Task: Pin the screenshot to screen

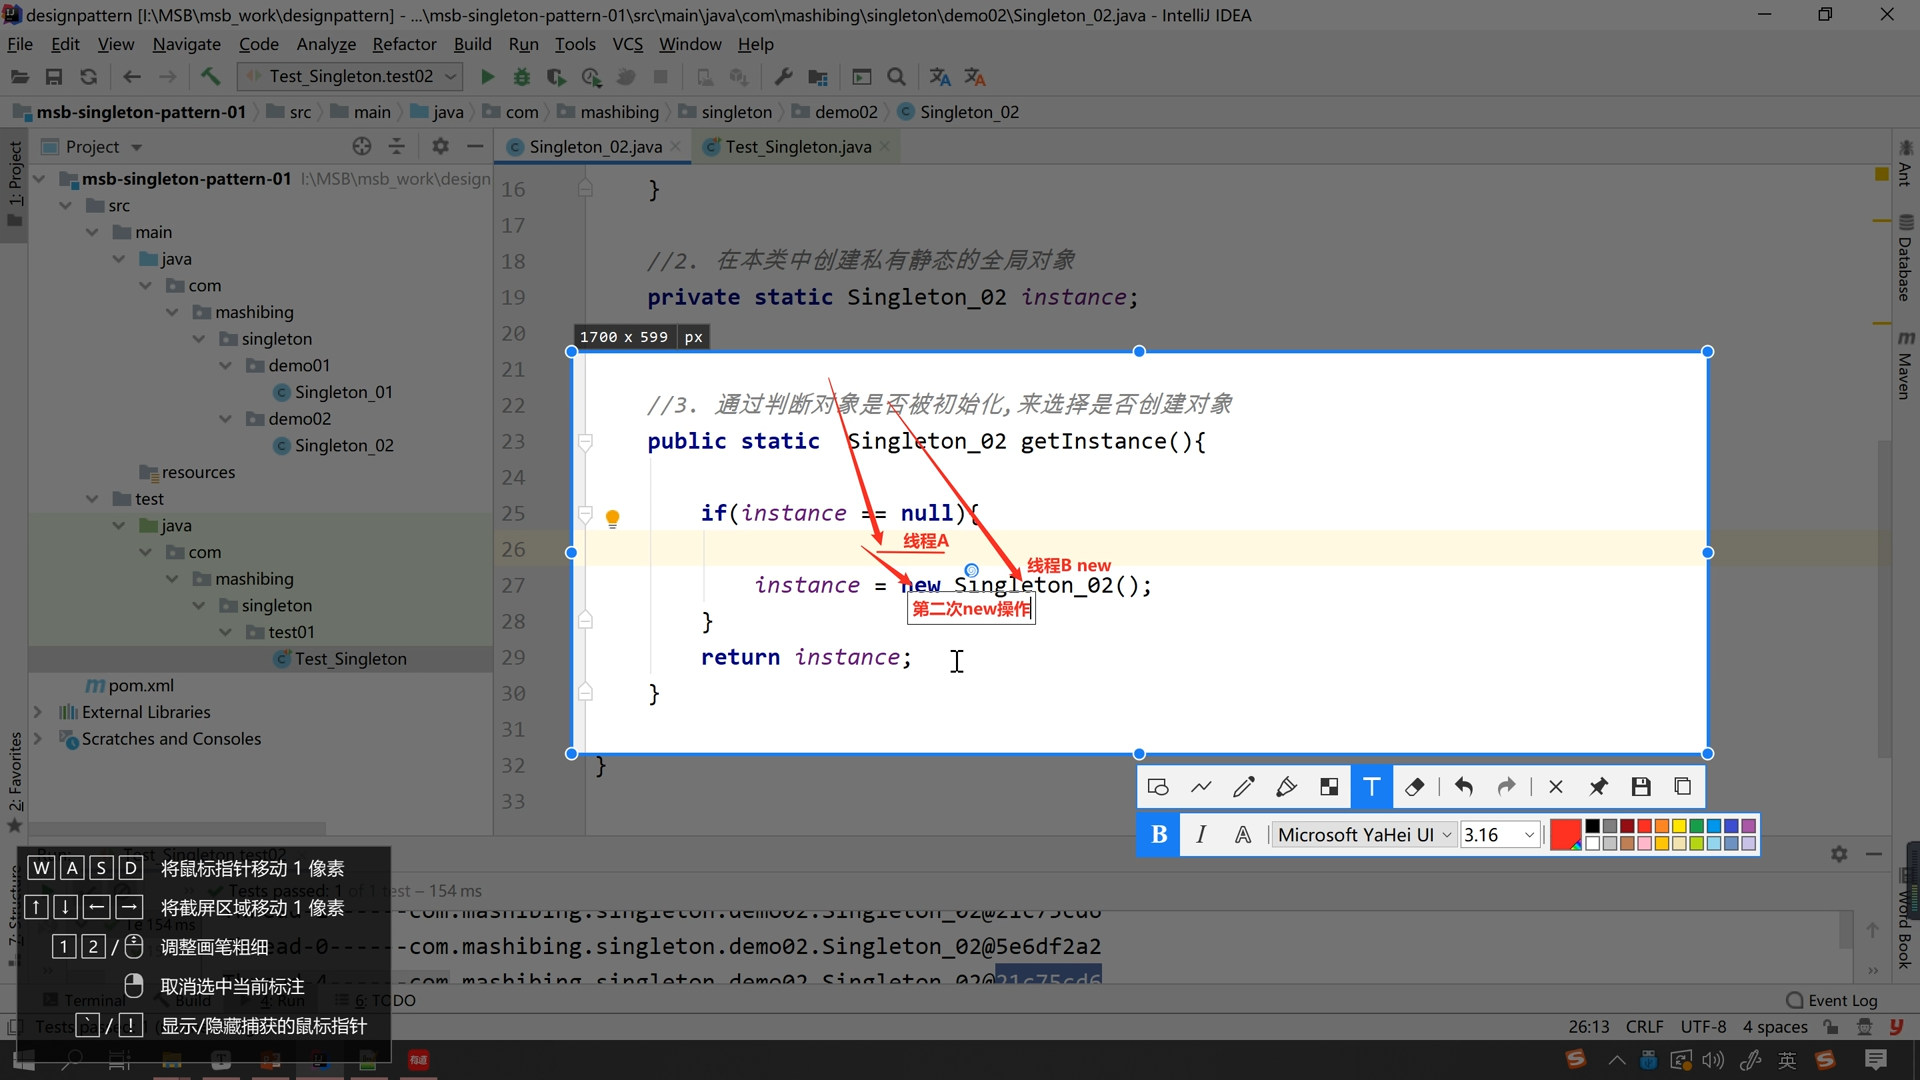Action: tap(1598, 787)
